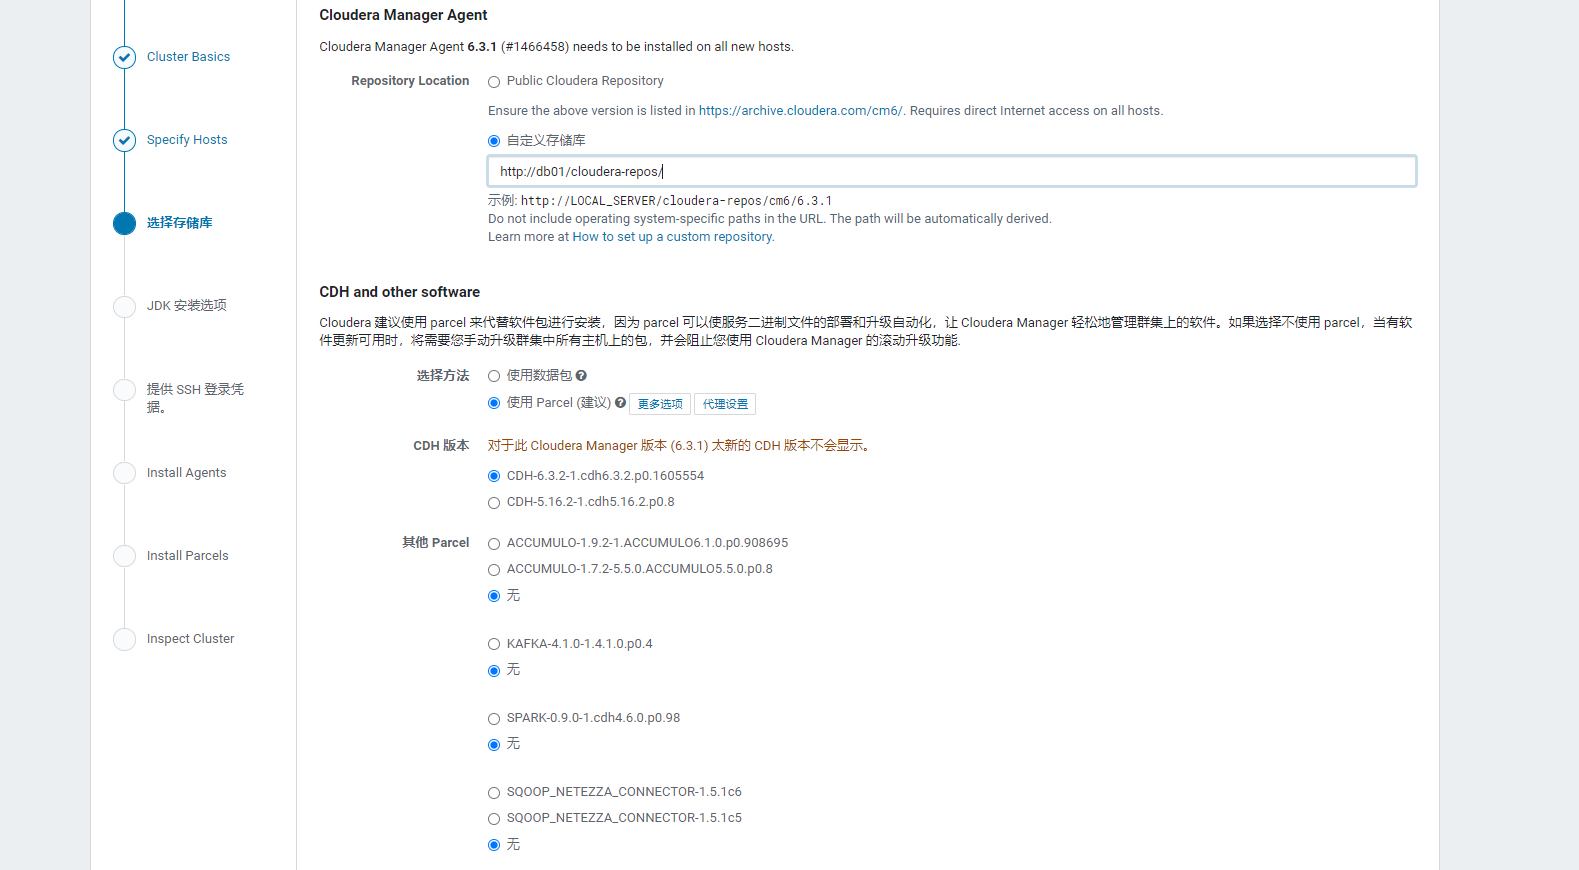Open 更多选项 parcel options button
Image resolution: width=1579 pixels, height=870 pixels.
(660, 404)
